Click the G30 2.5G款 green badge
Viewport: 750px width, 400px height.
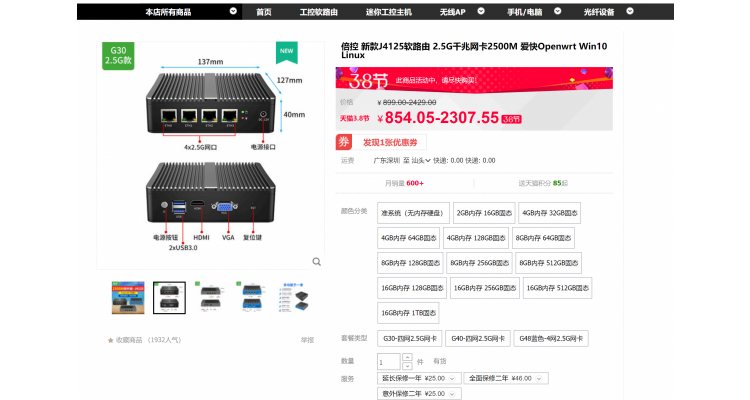pyautogui.click(x=118, y=56)
